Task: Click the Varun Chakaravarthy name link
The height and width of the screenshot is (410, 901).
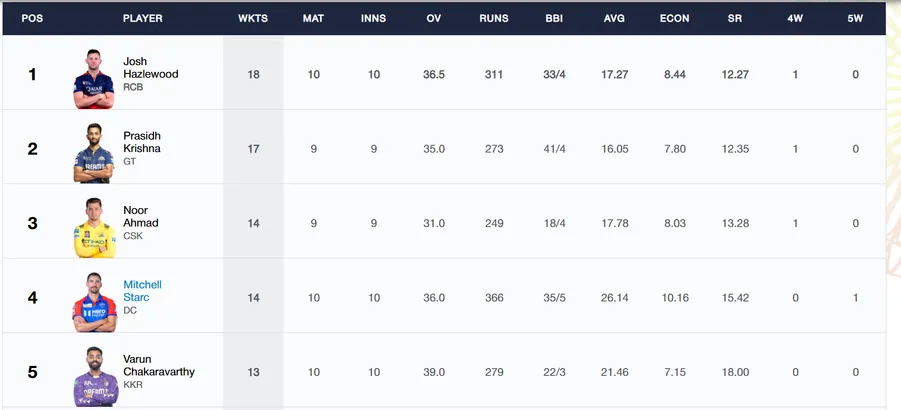Action: (x=159, y=366)
